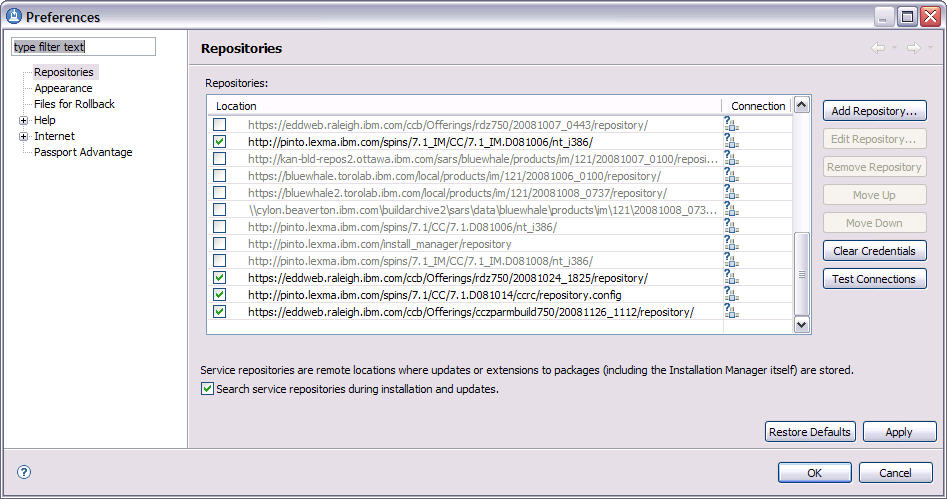This screenshot has width=947, height=499.
Task: Click the Clear Credentials button
Action: click(875, 251)
